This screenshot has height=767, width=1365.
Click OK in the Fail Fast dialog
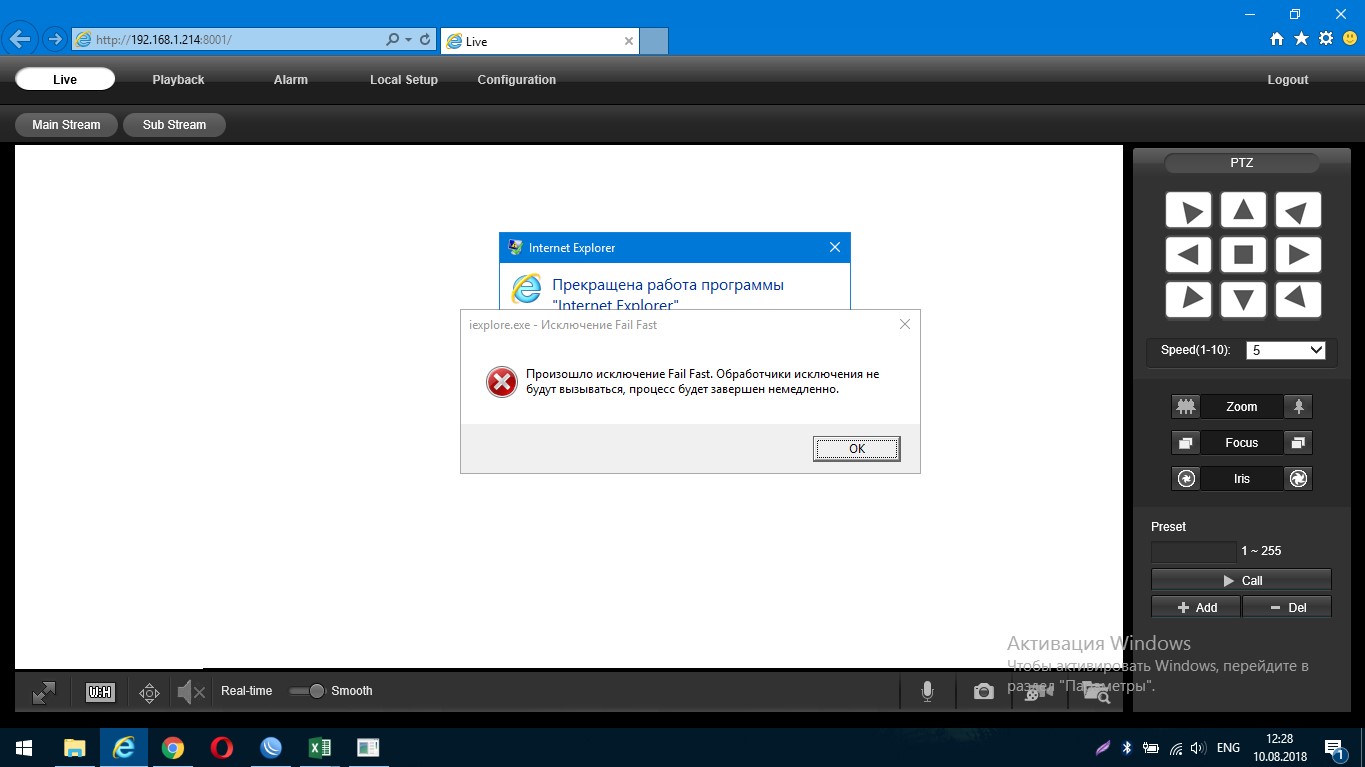point(856,449)
